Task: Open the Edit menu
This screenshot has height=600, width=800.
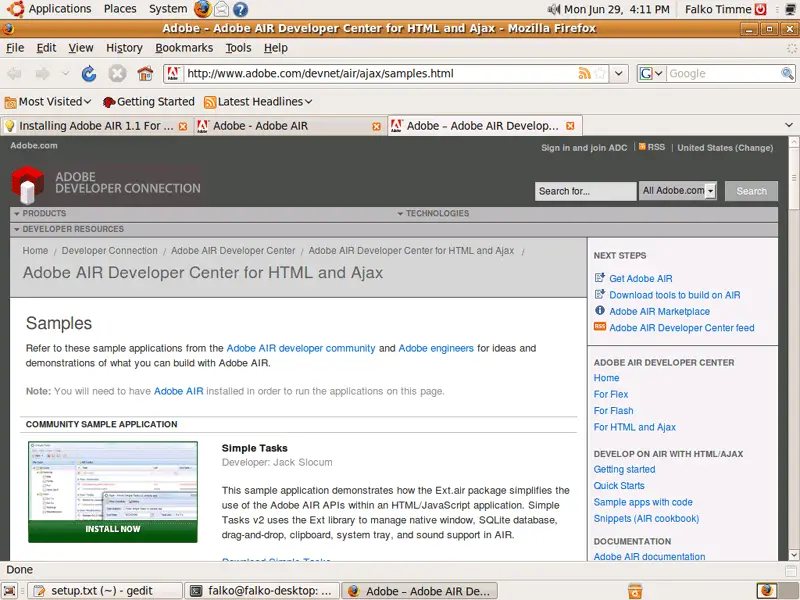Action: tap(46, 48)
